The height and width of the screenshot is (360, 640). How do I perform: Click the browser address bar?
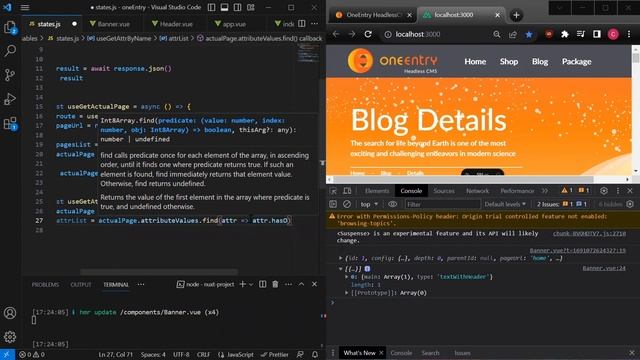(437, 34)
